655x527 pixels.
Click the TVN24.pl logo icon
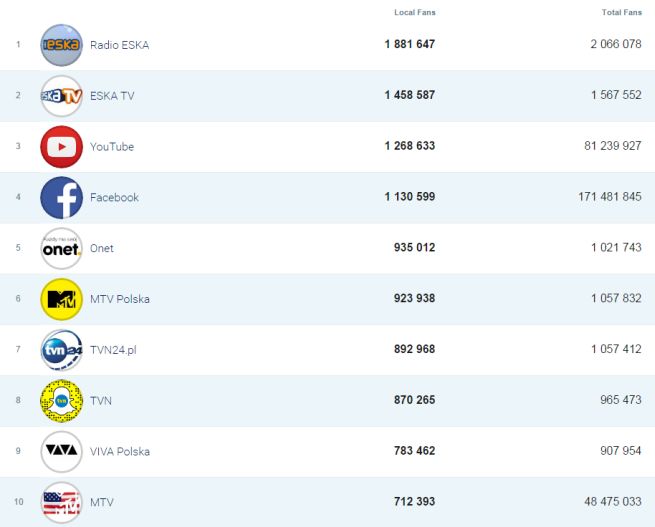click(x=61, y=350)
